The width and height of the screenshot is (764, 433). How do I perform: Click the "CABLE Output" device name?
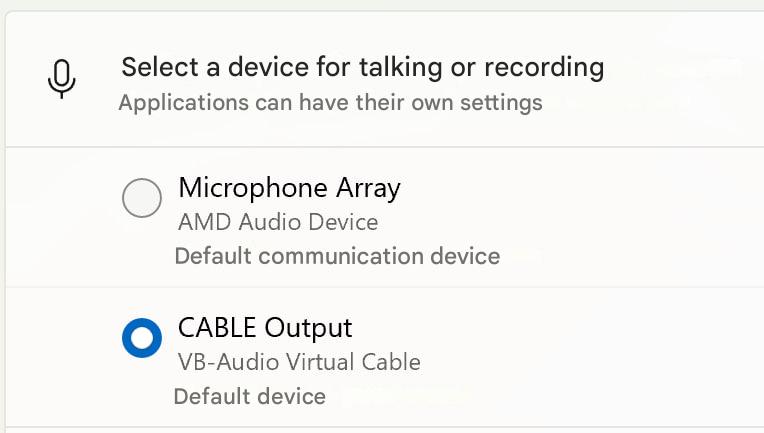(265, 328)
